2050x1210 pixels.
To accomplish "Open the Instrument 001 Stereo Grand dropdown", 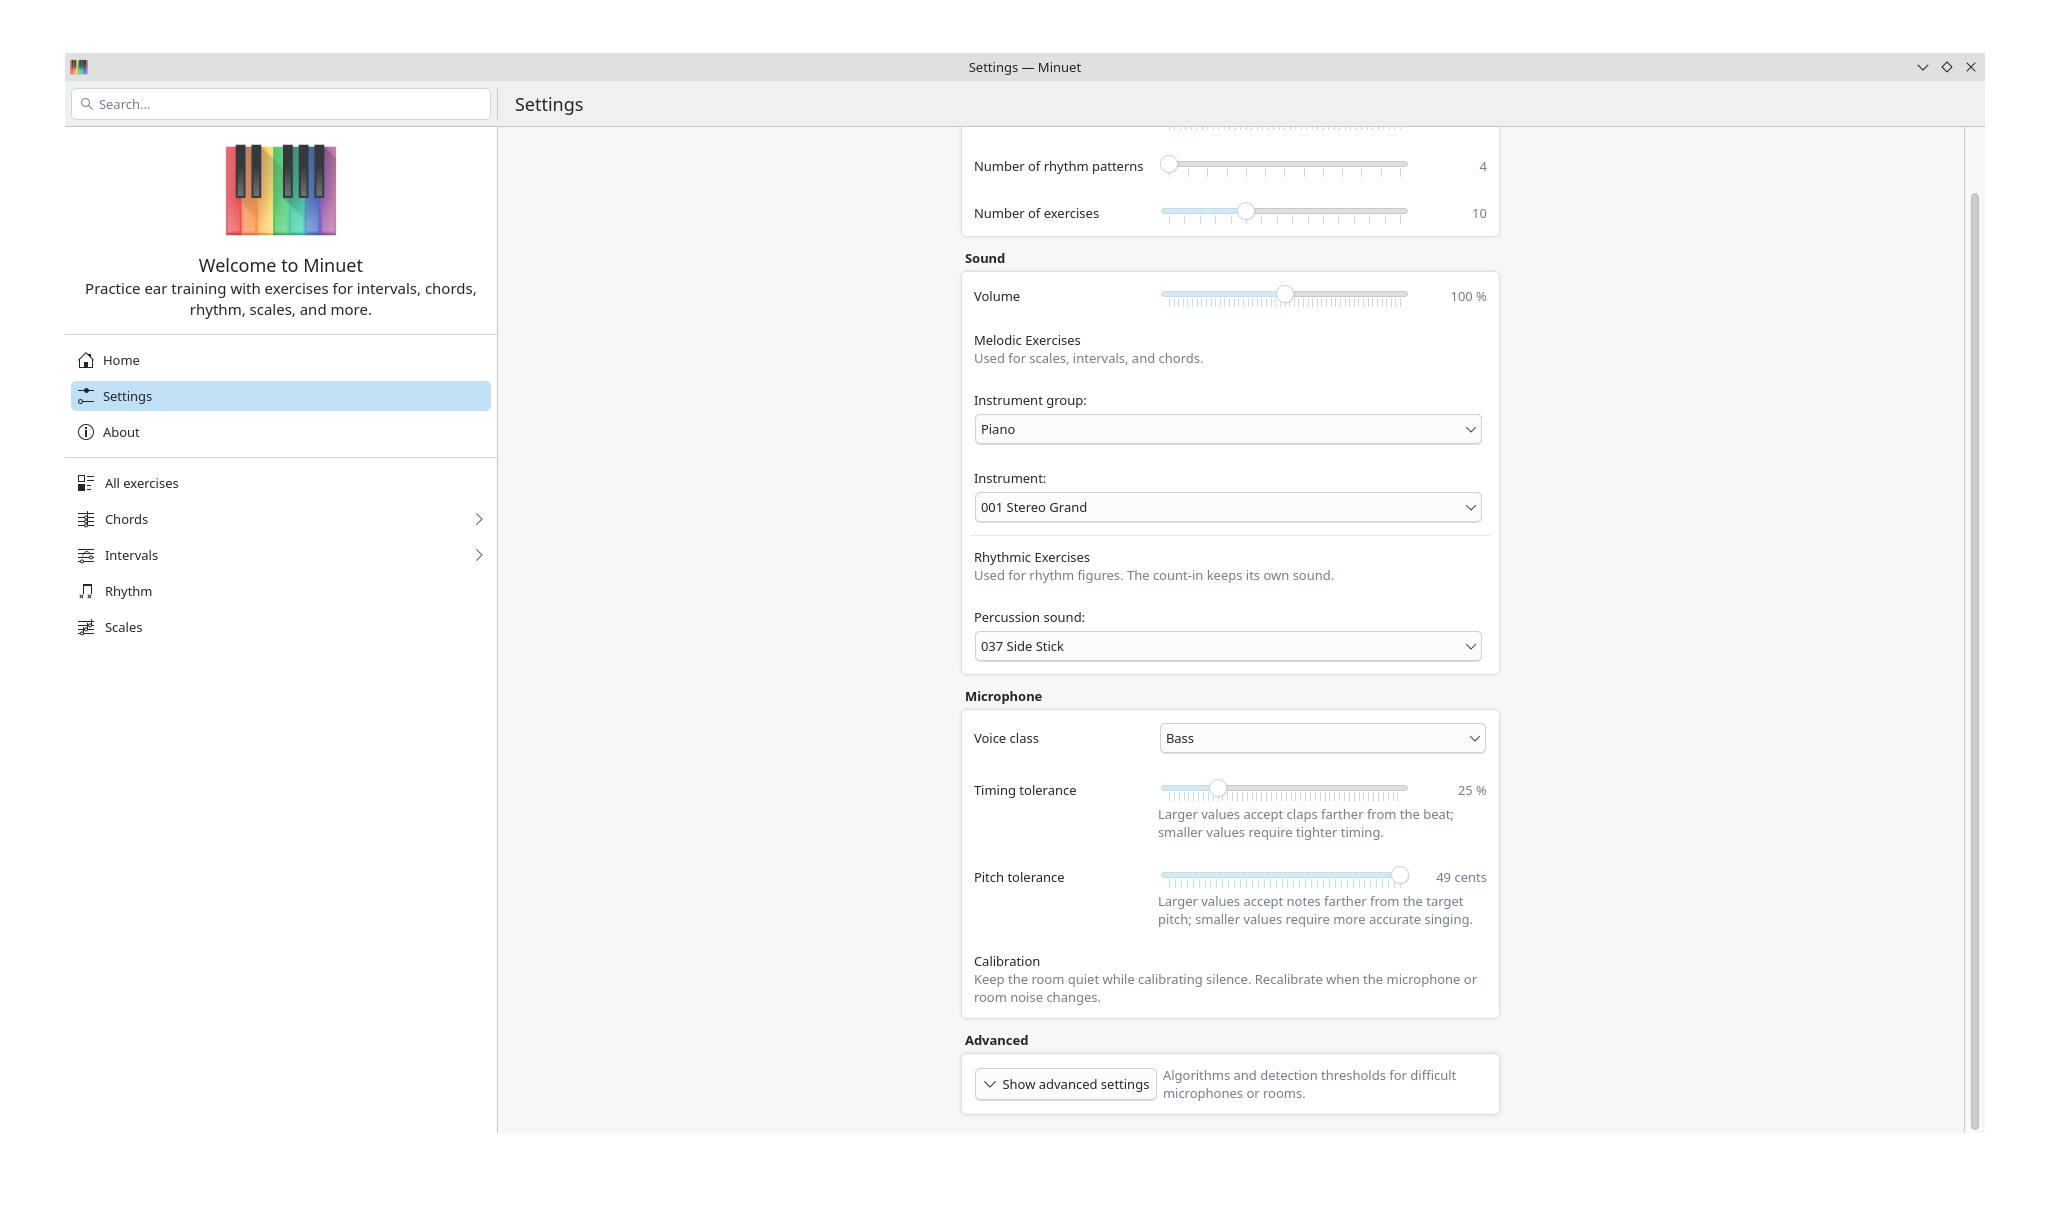I will click(x=1228, y=507).
